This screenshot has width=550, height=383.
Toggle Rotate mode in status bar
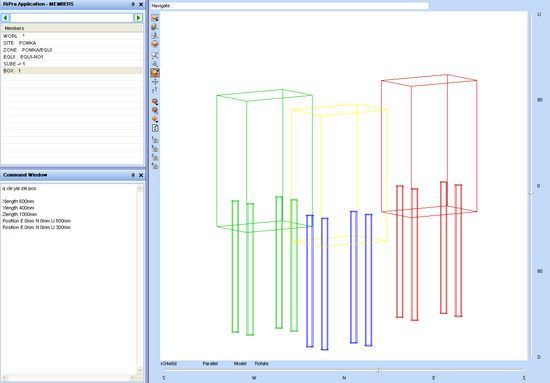pyautogui.click(x=261, y=363)
